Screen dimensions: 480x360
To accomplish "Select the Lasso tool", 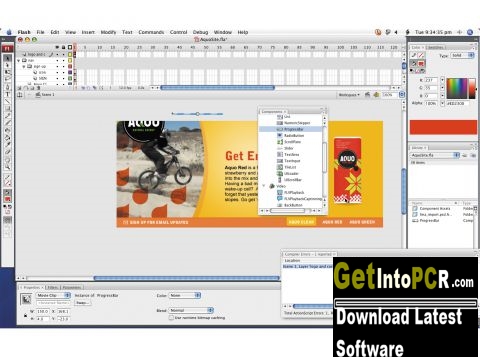I will [x=7, y=79].
